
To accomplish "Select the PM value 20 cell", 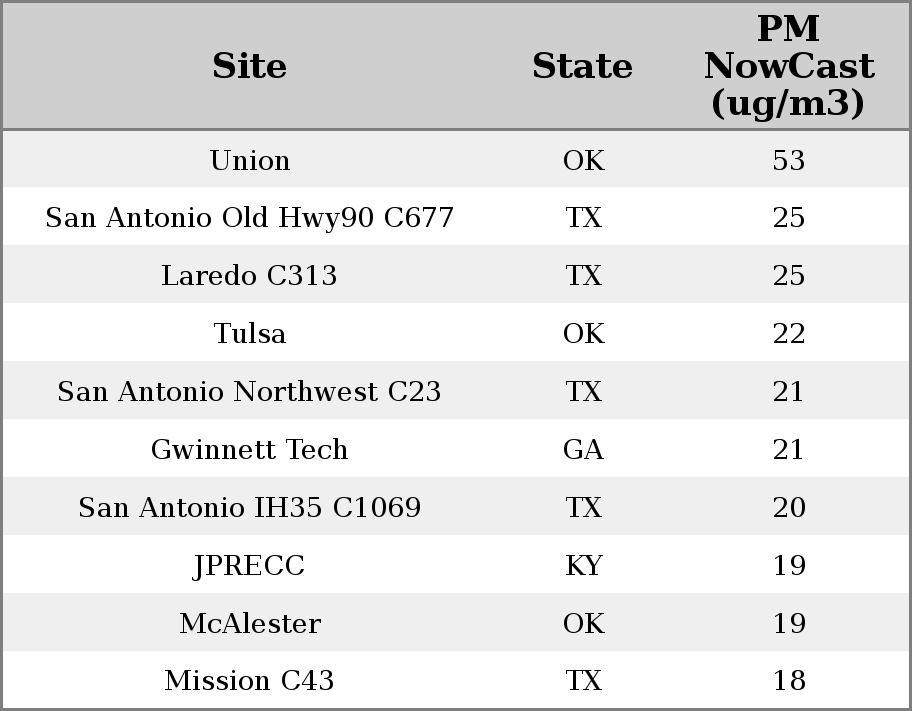I will [789, 507].
